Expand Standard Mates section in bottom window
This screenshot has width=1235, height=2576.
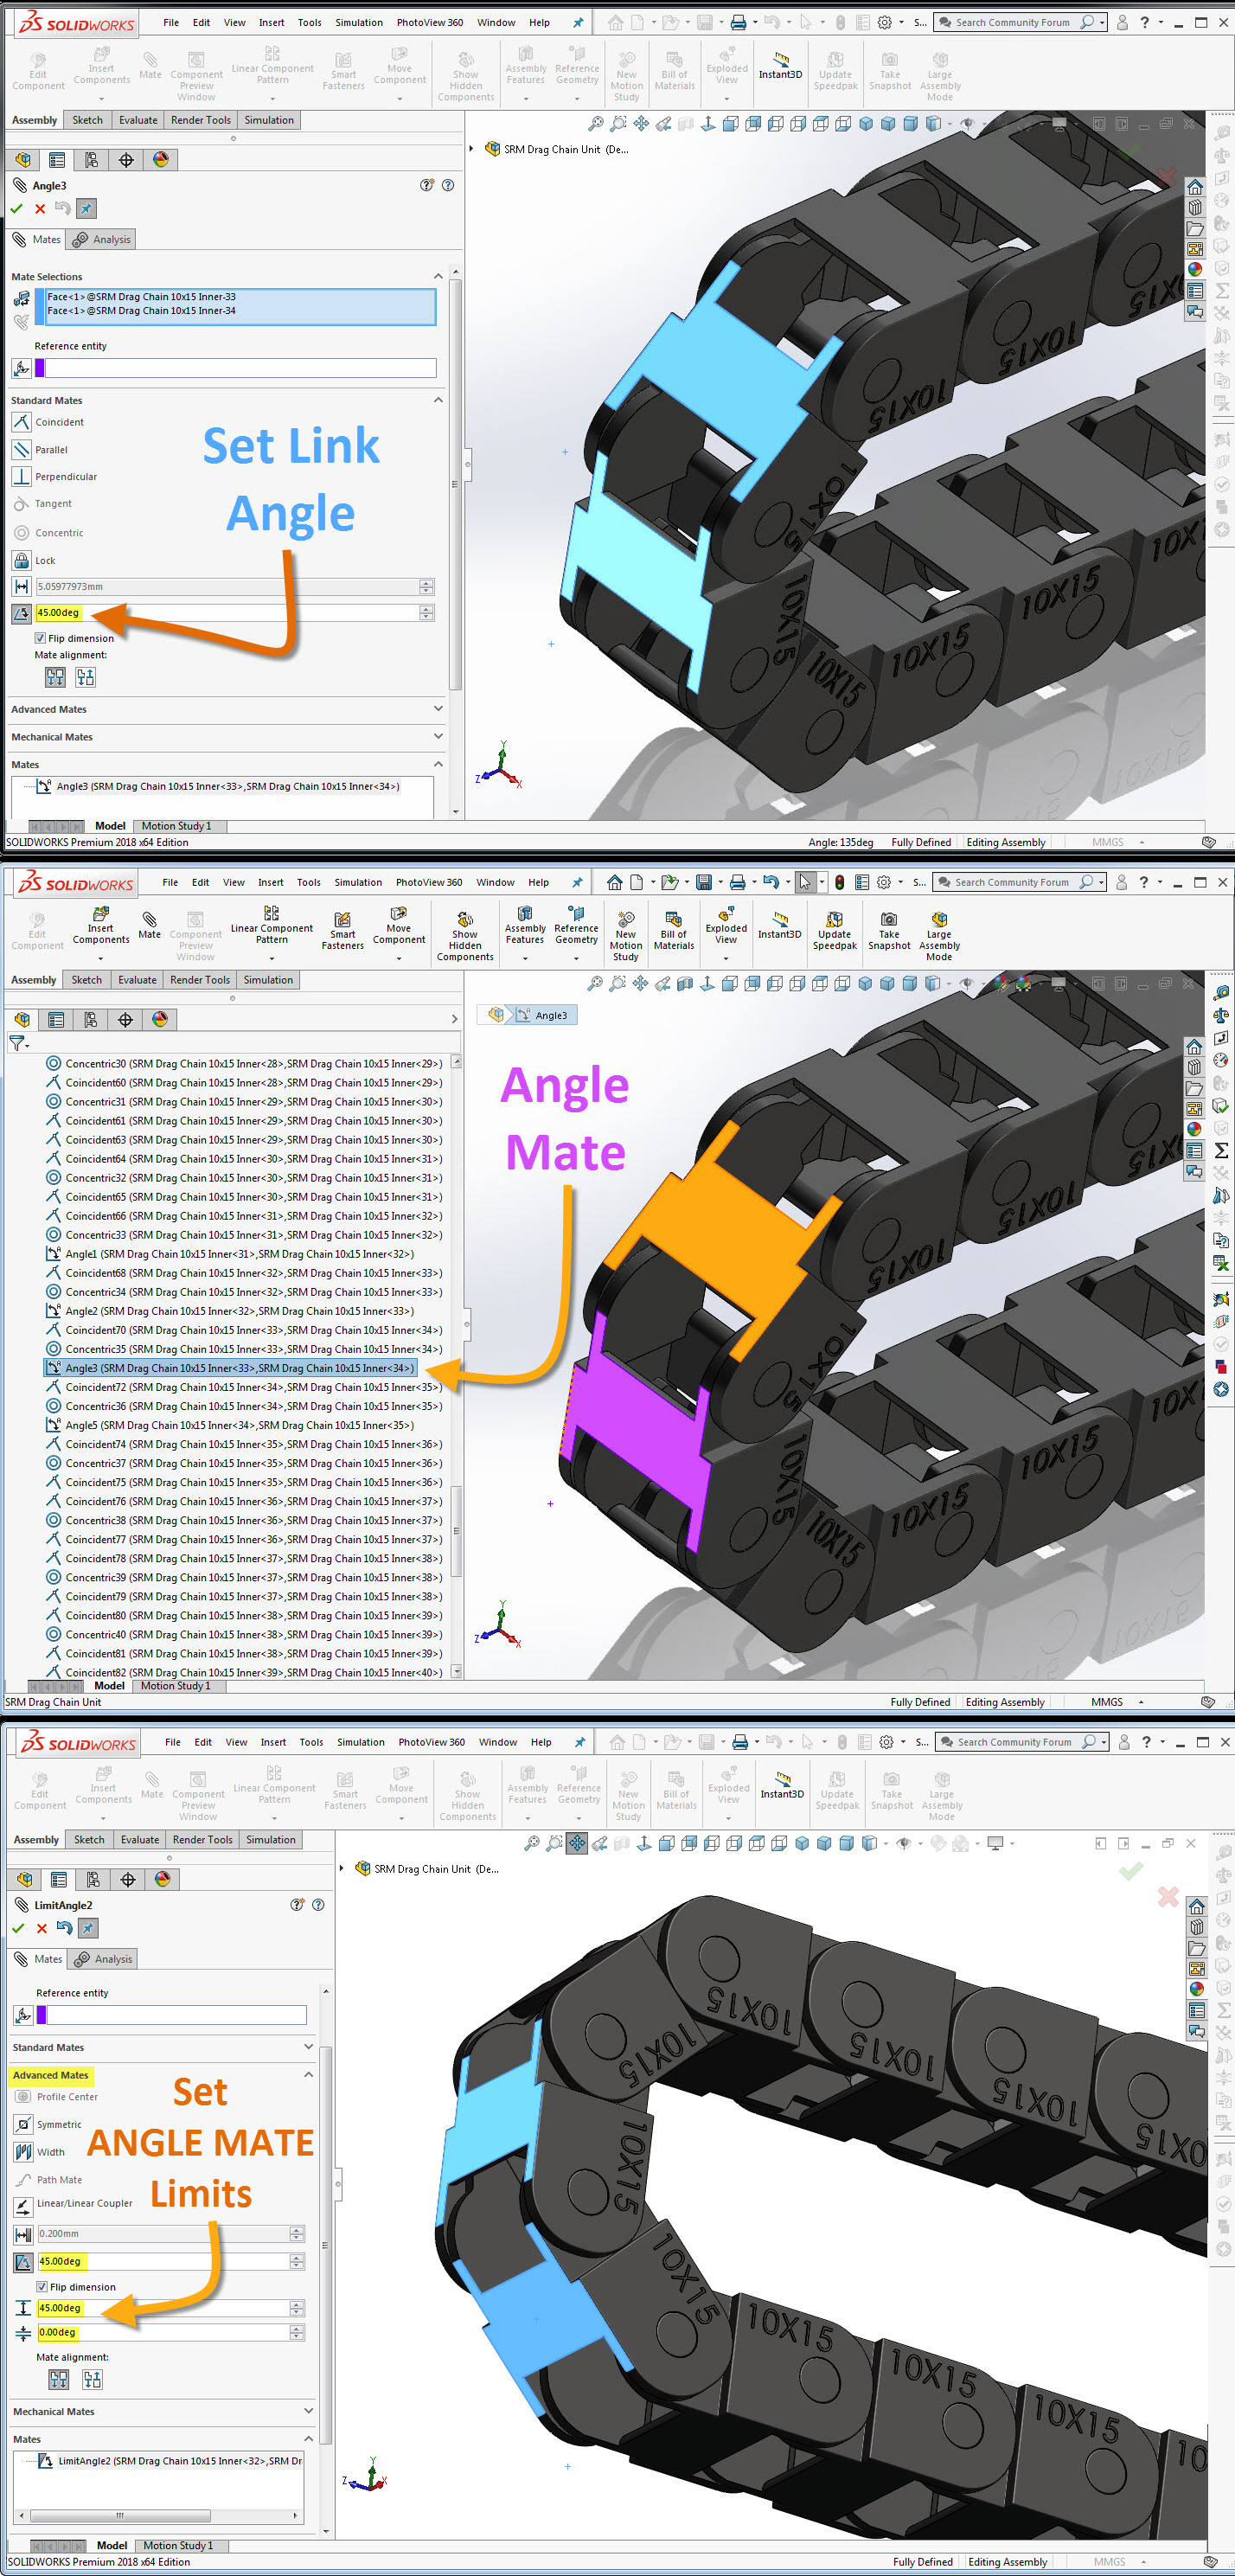coord(308,2047)
